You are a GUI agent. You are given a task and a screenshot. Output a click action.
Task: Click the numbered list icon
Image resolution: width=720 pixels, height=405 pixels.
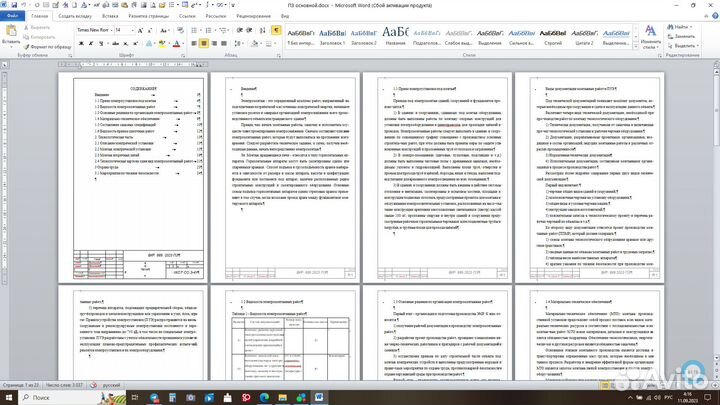210,30
